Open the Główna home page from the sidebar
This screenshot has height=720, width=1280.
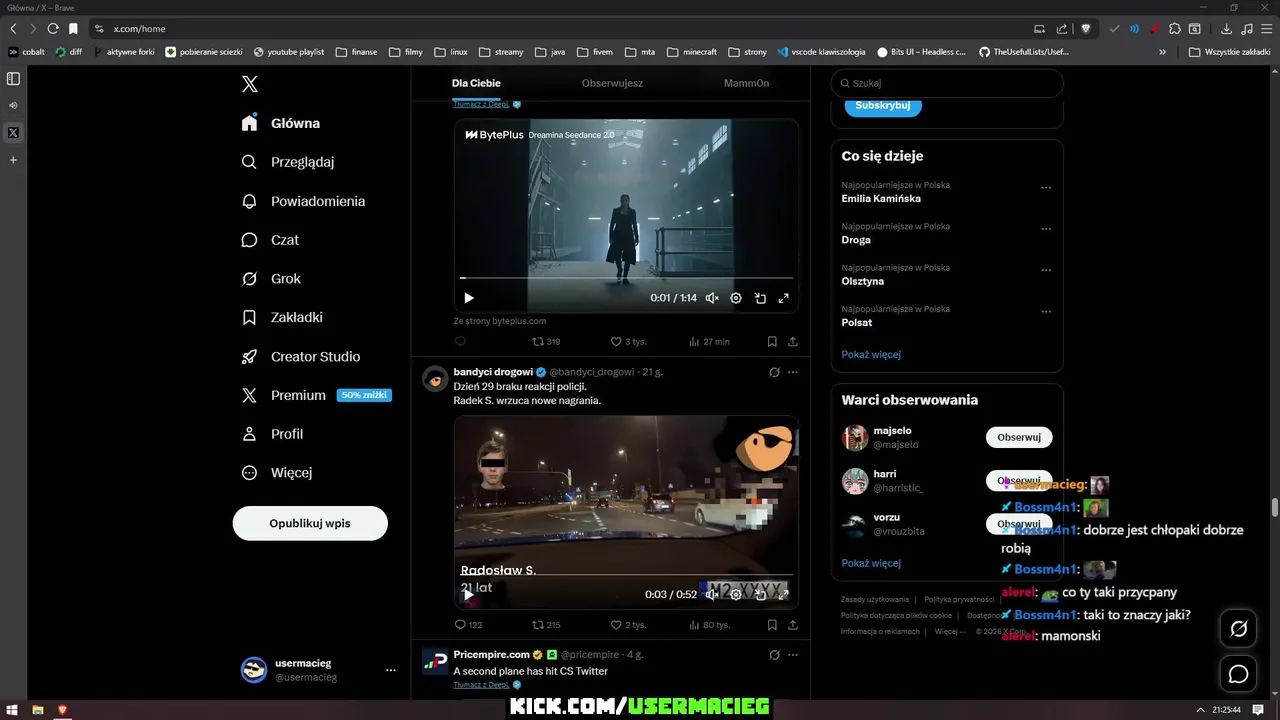280,123
